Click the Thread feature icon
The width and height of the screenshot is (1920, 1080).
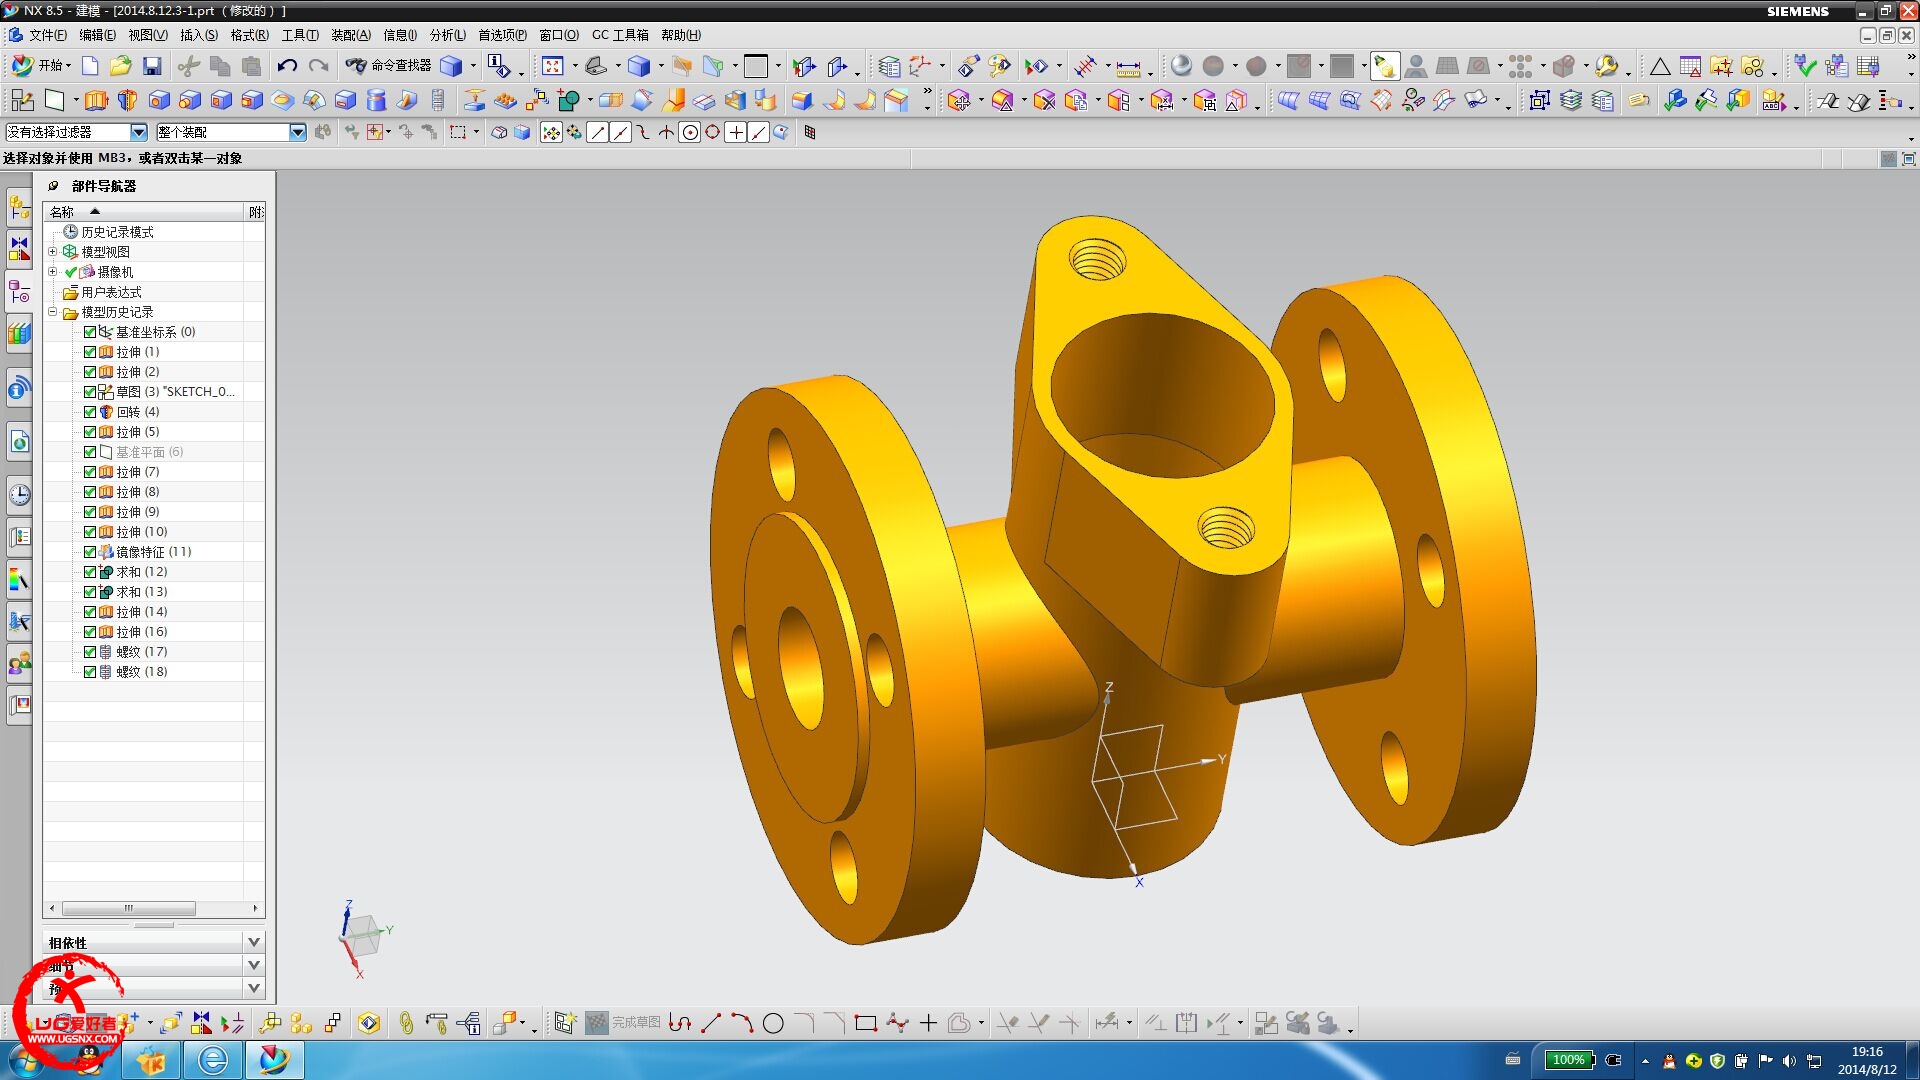tap(438, 100)
